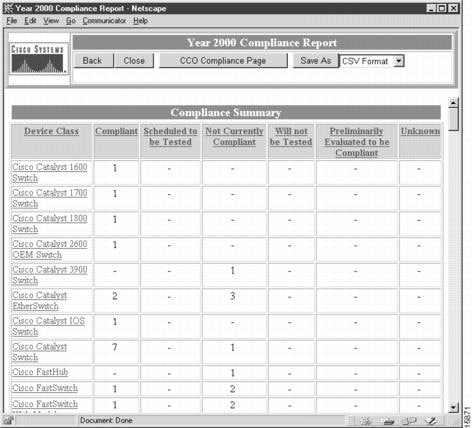This screenshot has width=472, height=428.
Task: Click the security lock icon in status bar
Action: click(x=9, y=420)
